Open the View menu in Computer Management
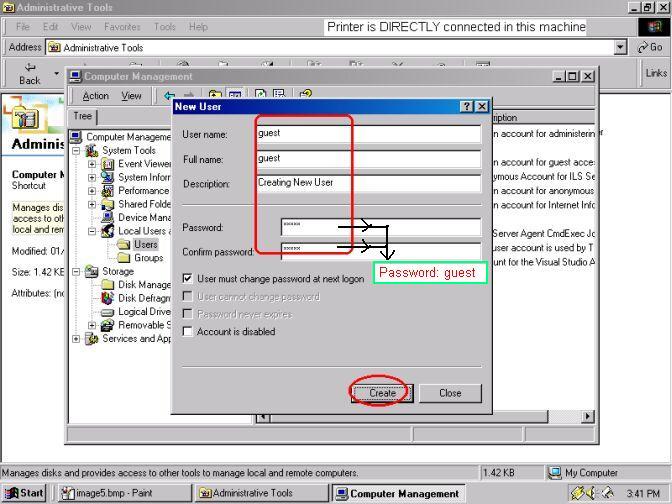Viewport: 672px width, 504px height. click(131, 96)
